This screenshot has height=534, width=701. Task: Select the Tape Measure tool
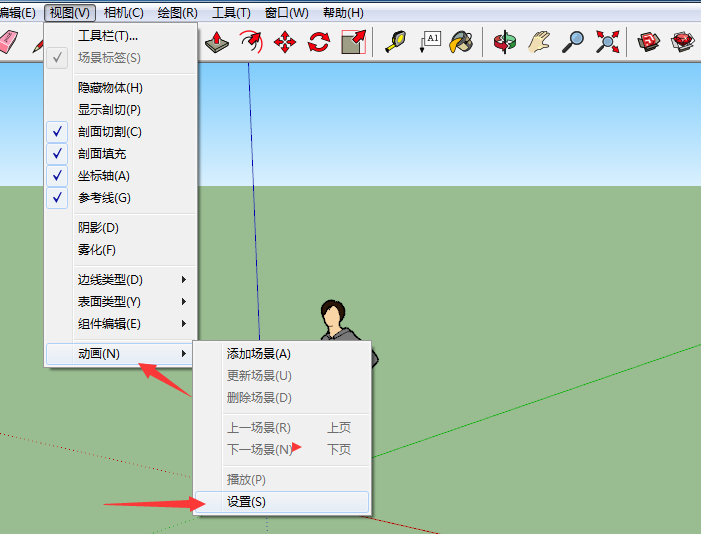click(396, 42)
